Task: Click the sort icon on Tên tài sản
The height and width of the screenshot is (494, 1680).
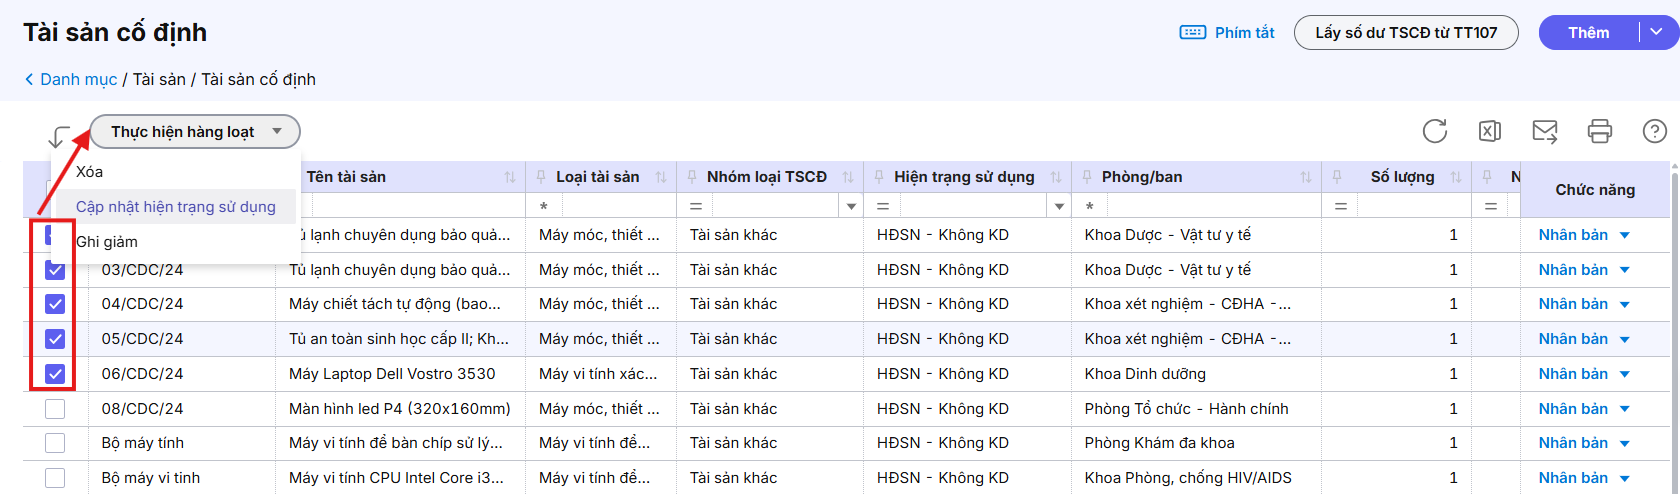Action: [x=510, y=177]
